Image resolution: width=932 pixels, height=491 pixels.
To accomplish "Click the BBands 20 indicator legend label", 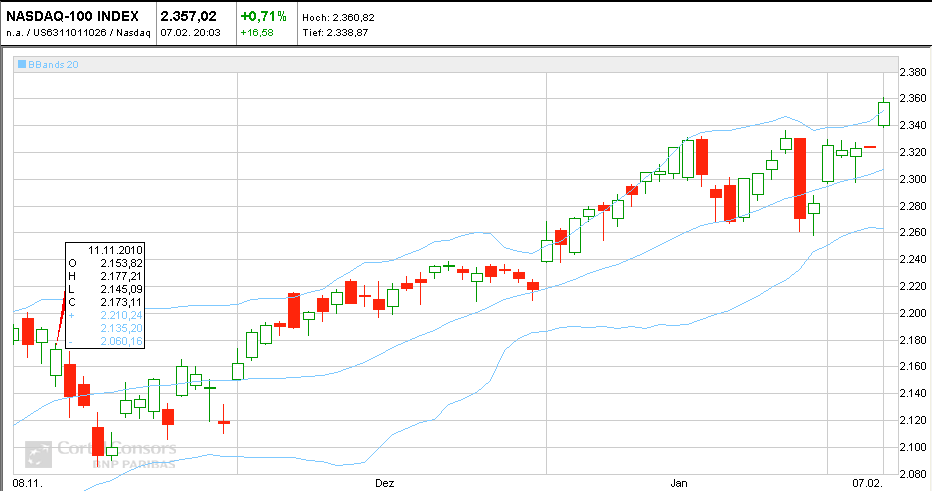I will click(x=53, y=65).
